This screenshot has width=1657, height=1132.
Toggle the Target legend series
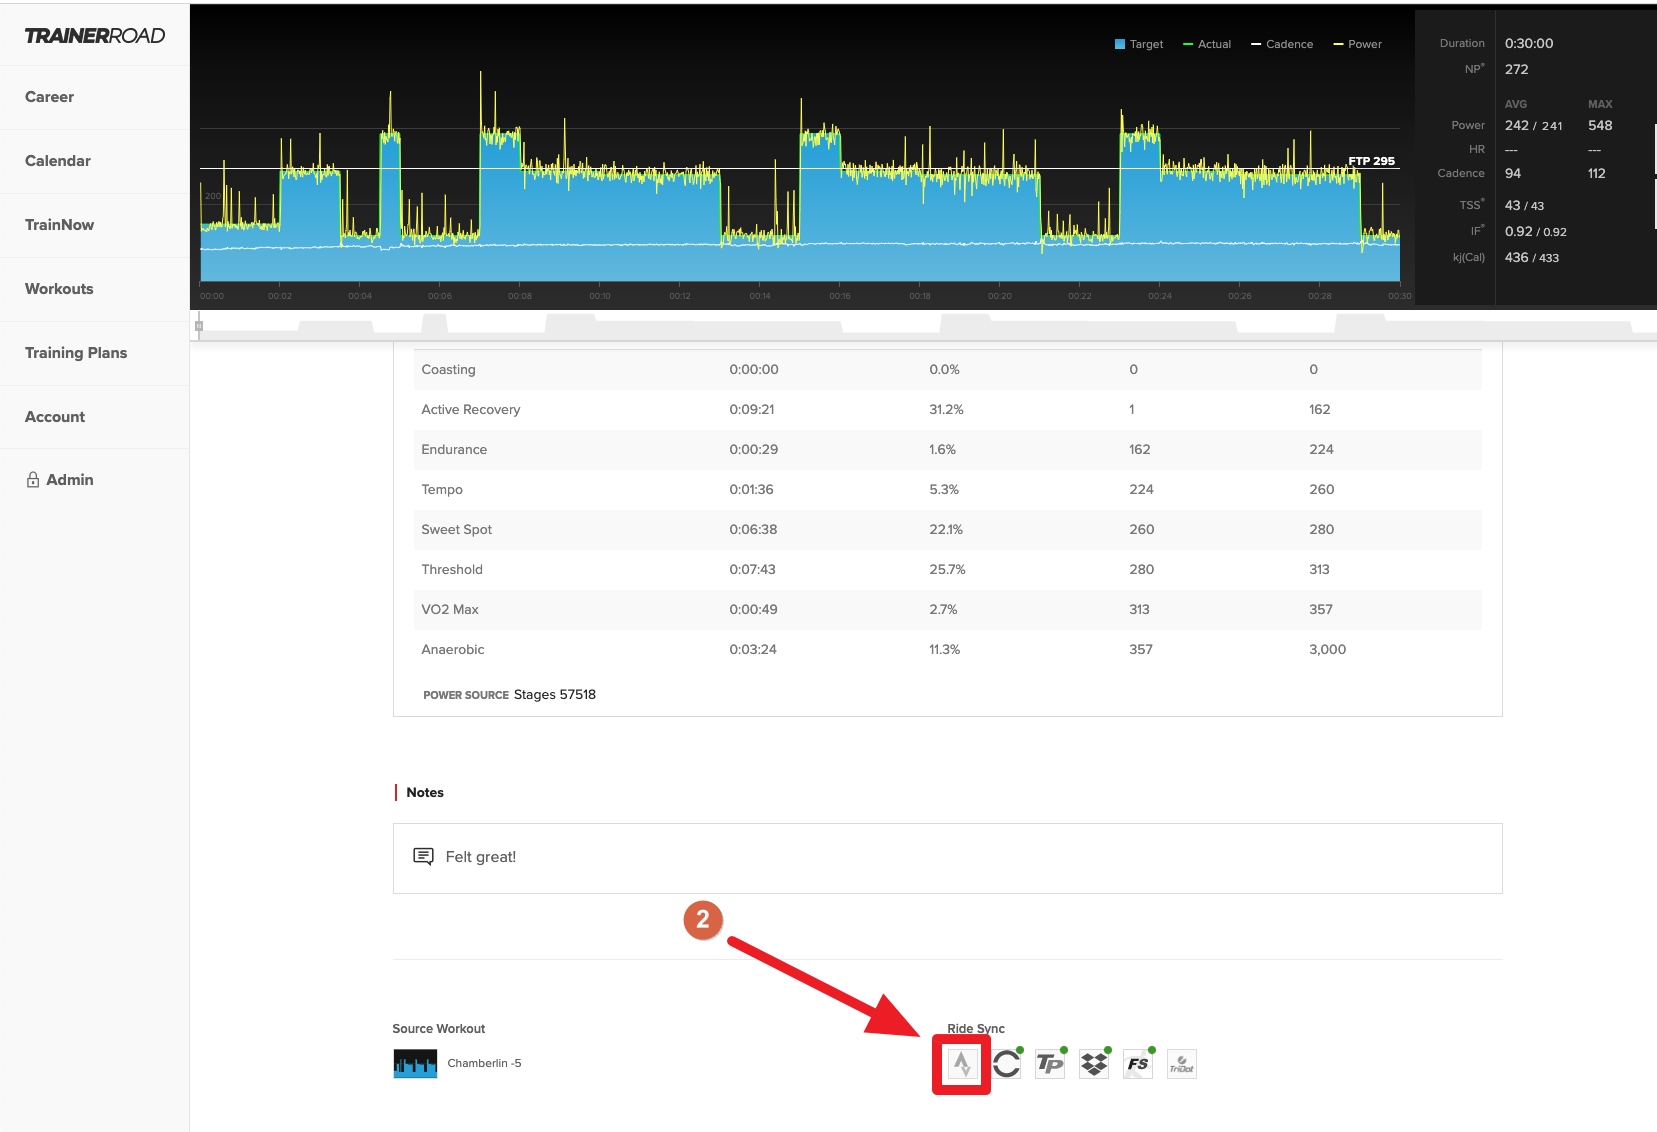click(x=1139, y=44)
